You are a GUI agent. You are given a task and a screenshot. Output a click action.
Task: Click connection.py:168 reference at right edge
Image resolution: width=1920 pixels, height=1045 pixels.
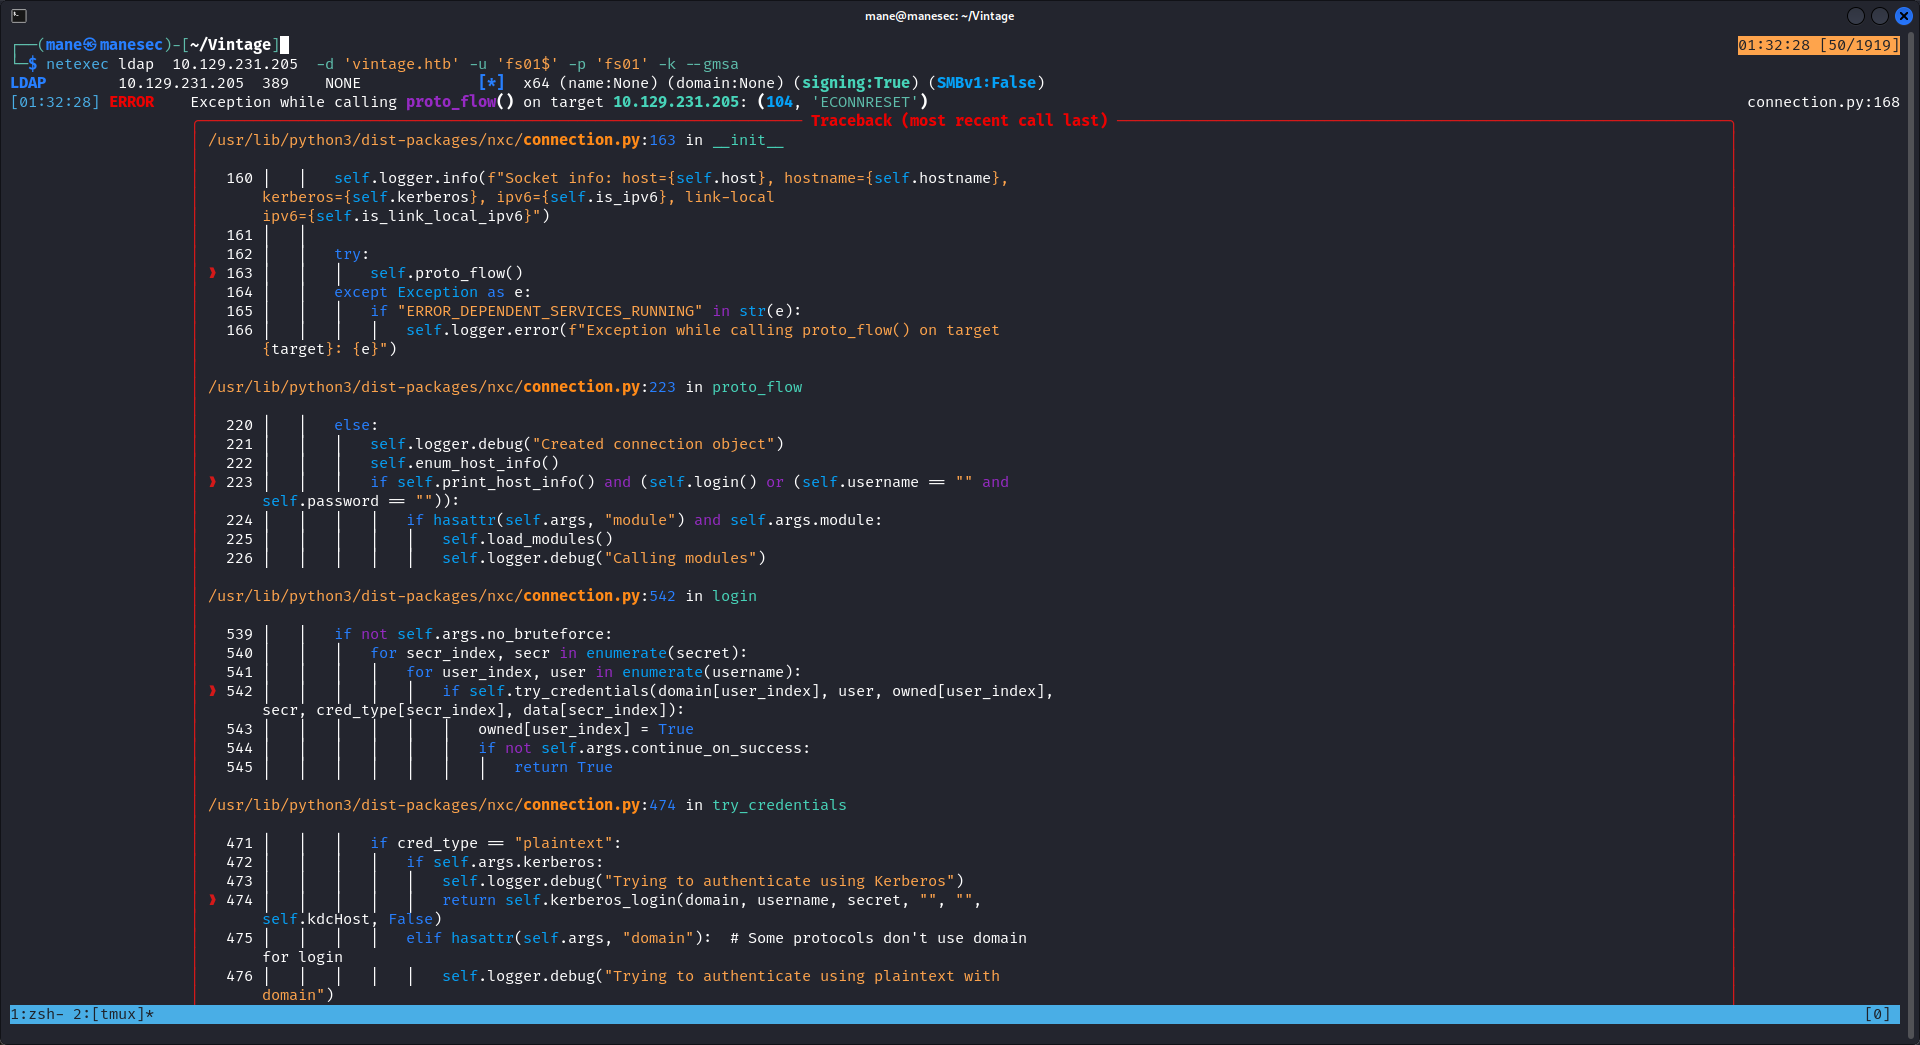tap(1823, 102)
